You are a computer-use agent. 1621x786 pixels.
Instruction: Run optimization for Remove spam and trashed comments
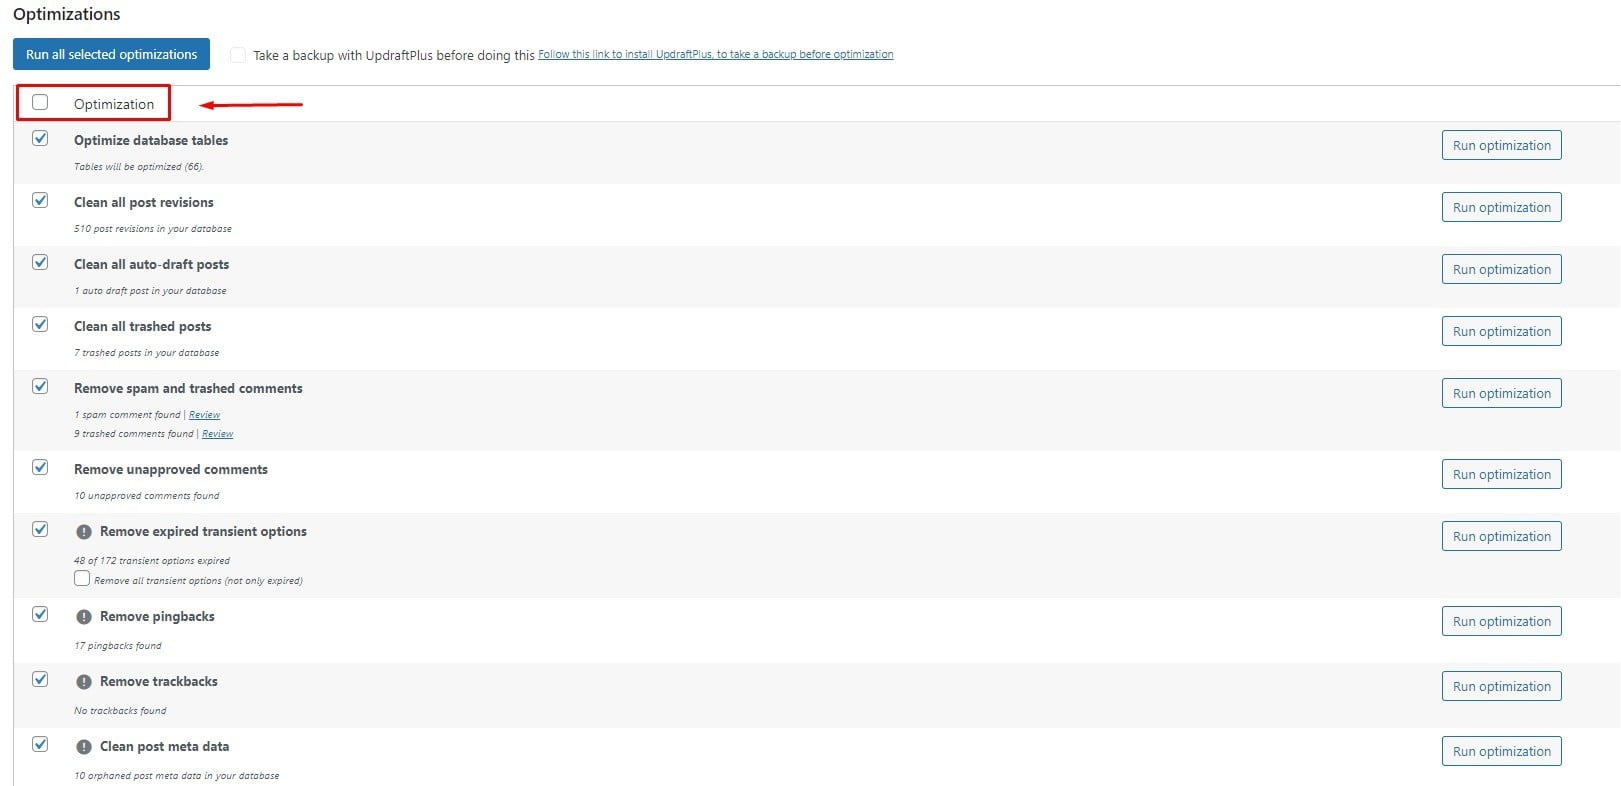pyautogui.click(x=1501, y=393)
